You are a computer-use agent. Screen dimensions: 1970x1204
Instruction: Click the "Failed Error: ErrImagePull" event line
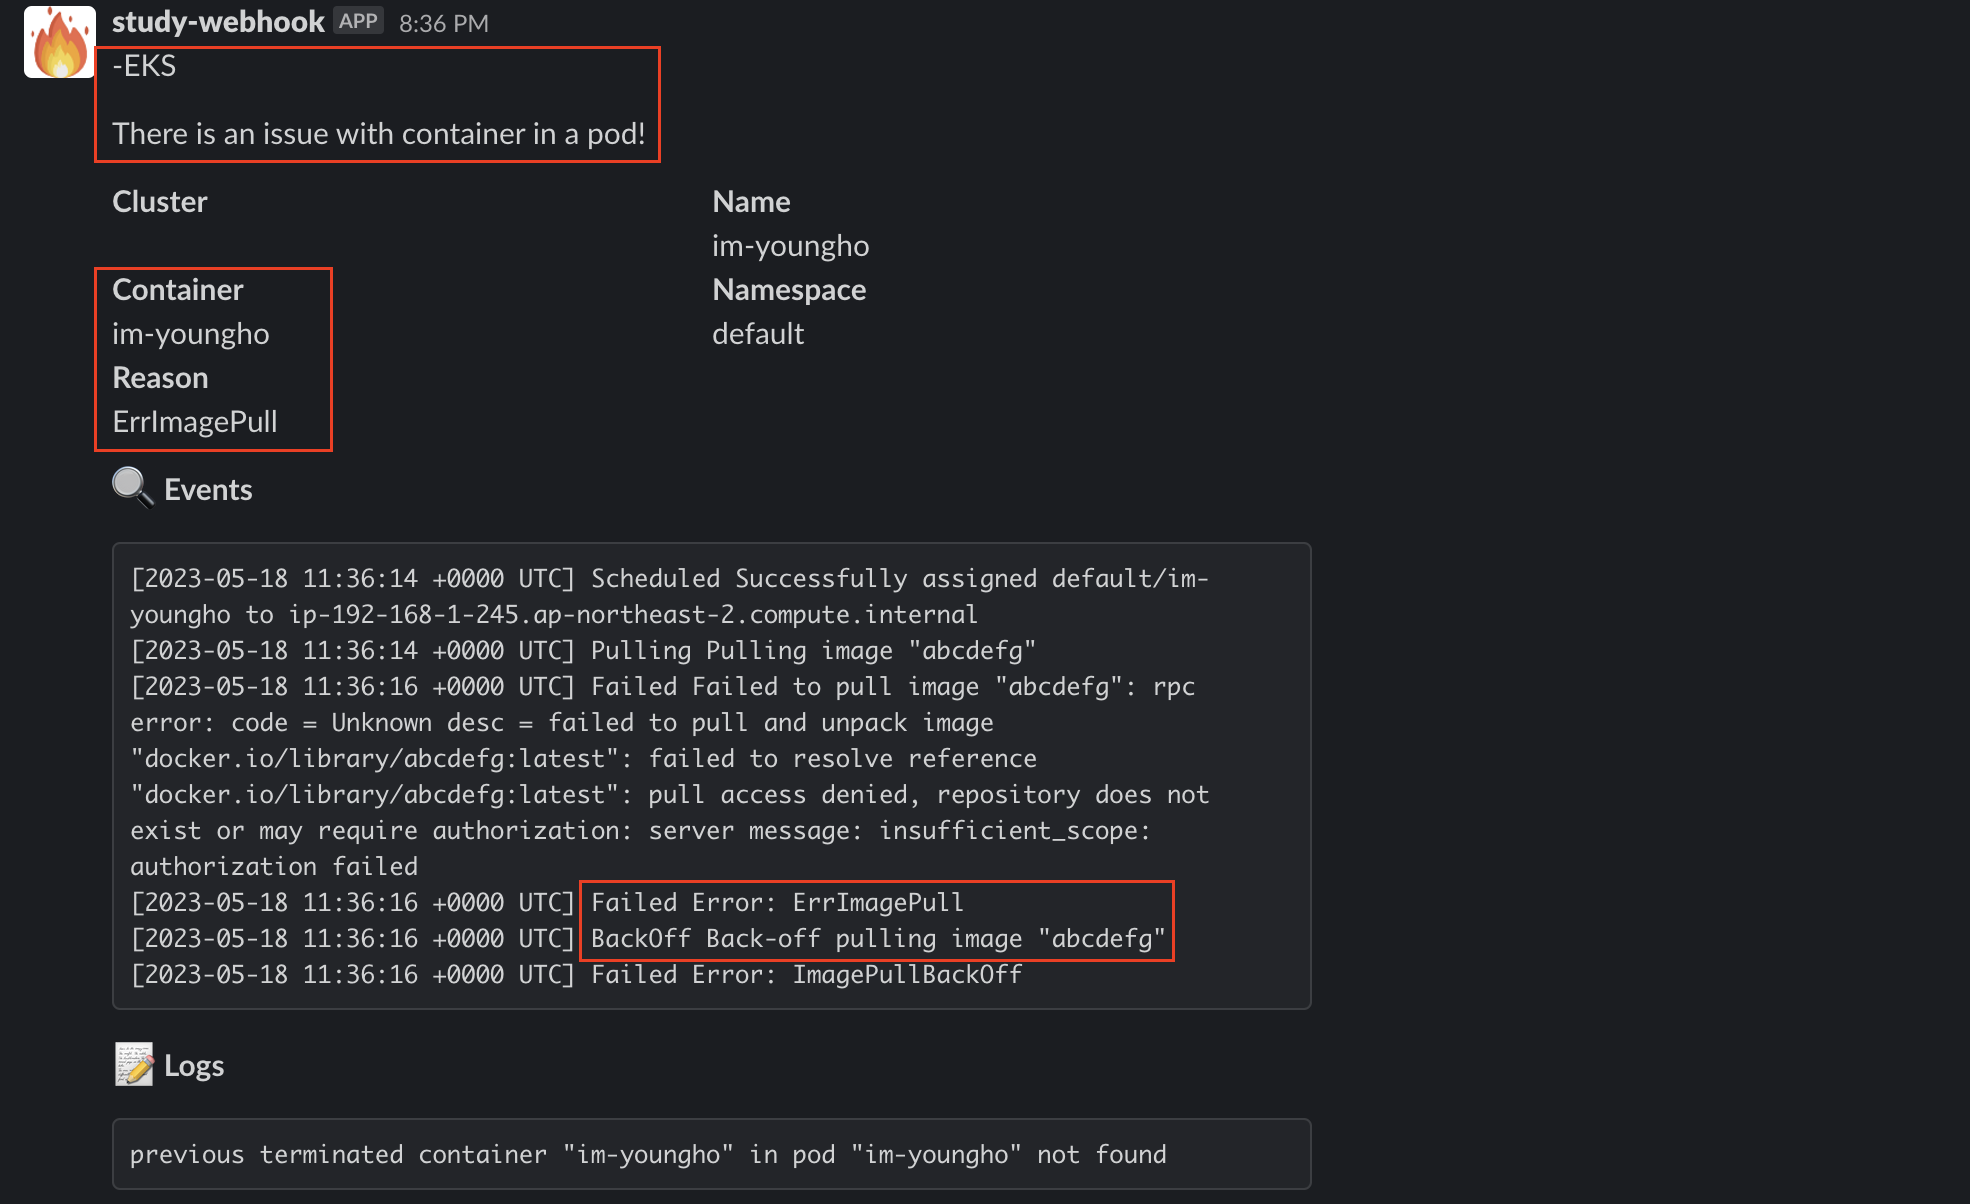(777, 902)
